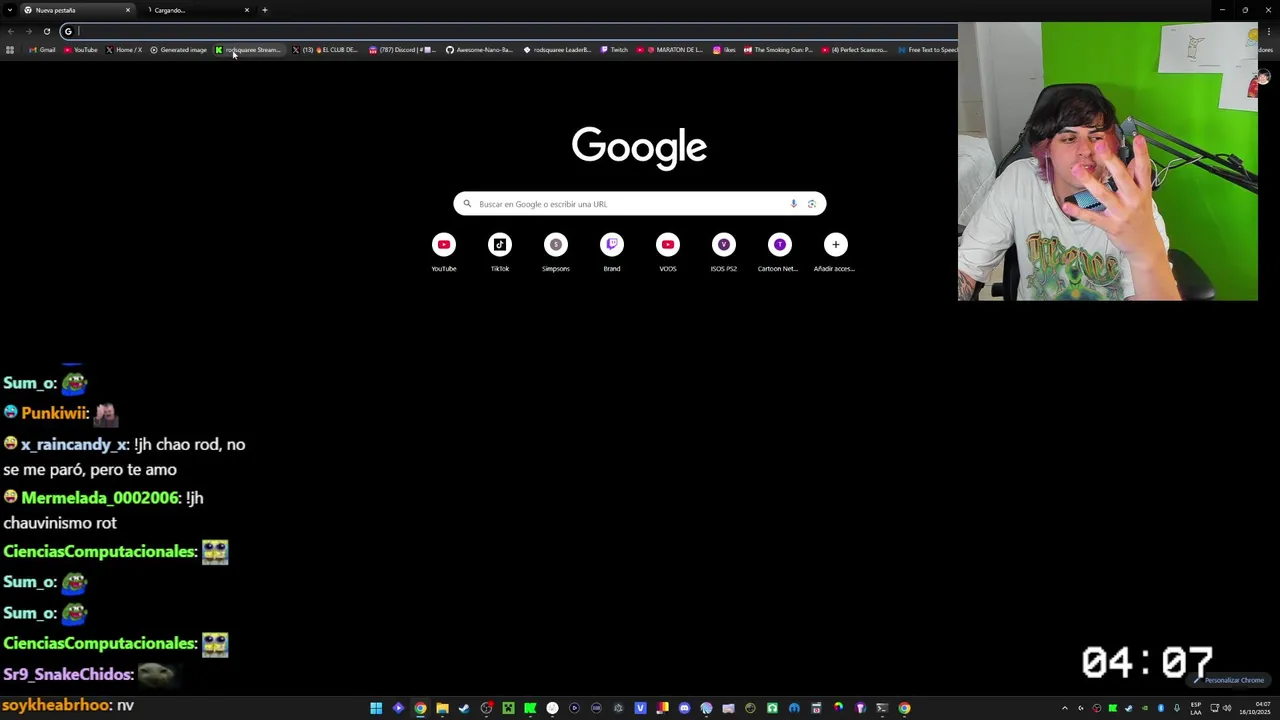The image size is (1280, 720).
Task: Click Punkiwii username in chat
Action: tap(53, 413)
